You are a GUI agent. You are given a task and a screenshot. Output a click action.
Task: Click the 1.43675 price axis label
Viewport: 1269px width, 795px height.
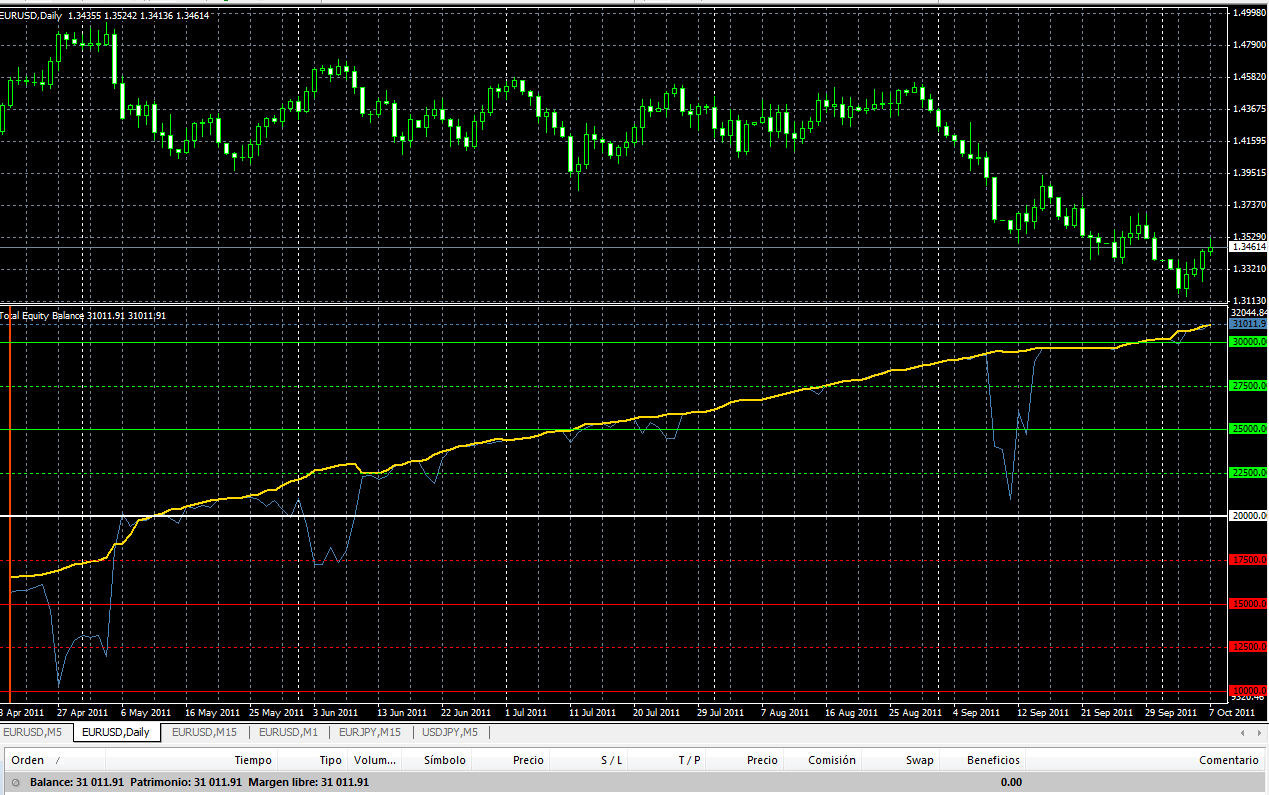point(1249,109)
